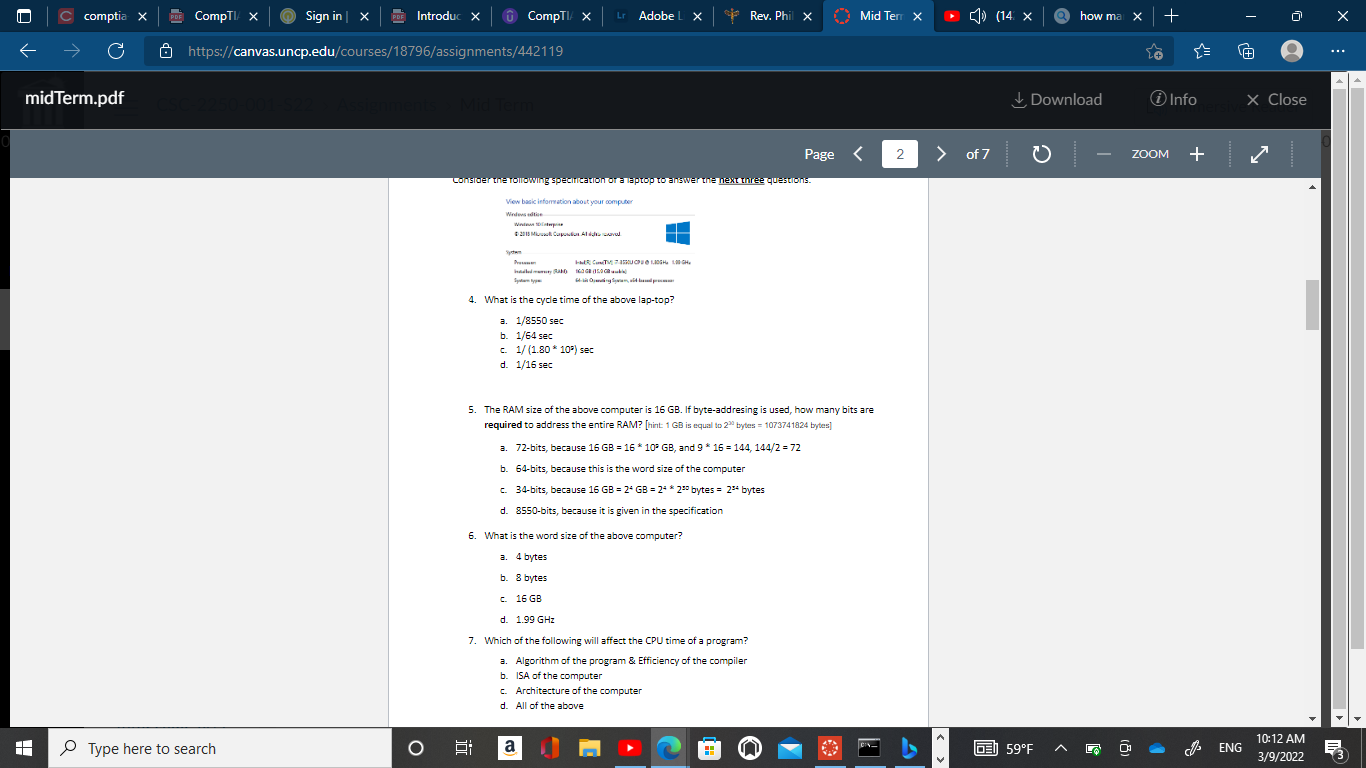Open Amazon from the taskbar
The height and width of the screenshot is (768, 1366).
click(x=508, y=748)
